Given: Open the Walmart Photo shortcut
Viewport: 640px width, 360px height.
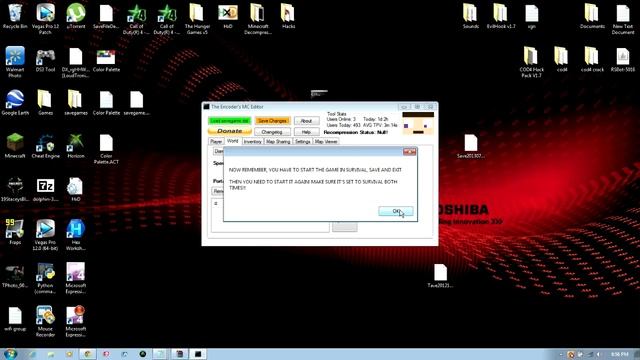Looking at the screenshot, I should 15,62.
